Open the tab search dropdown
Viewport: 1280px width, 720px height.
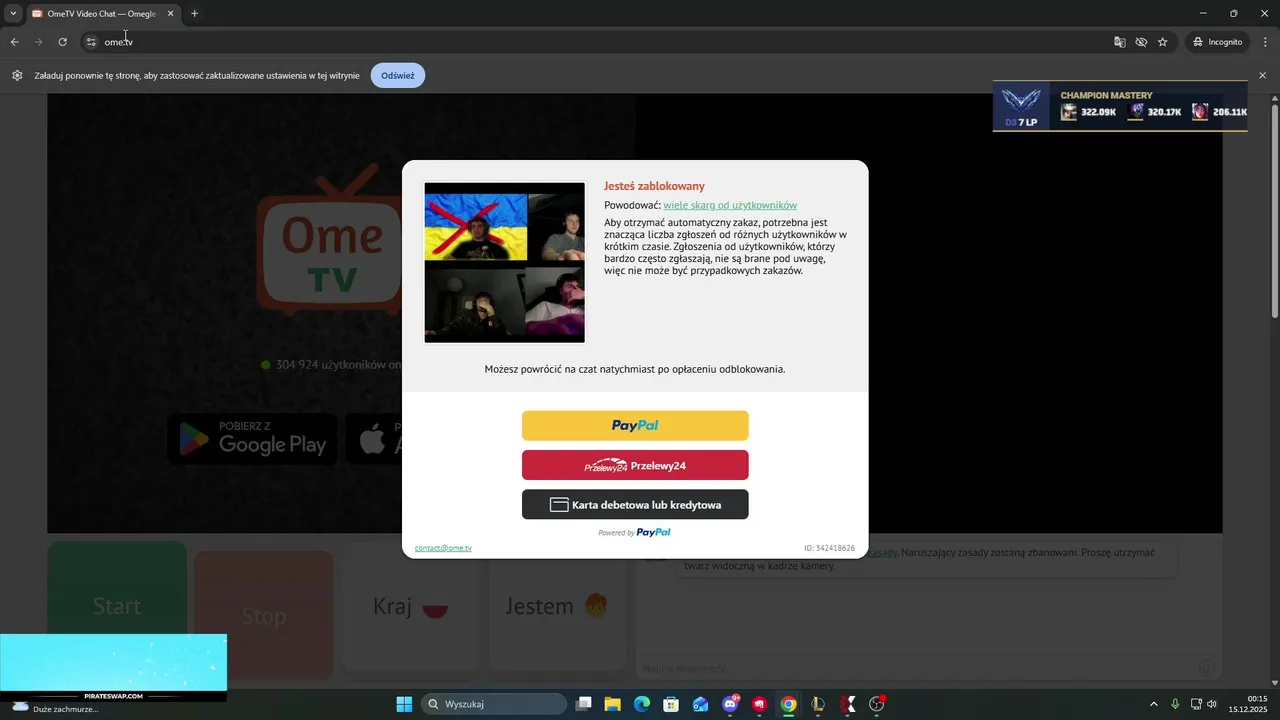(13, 13)
